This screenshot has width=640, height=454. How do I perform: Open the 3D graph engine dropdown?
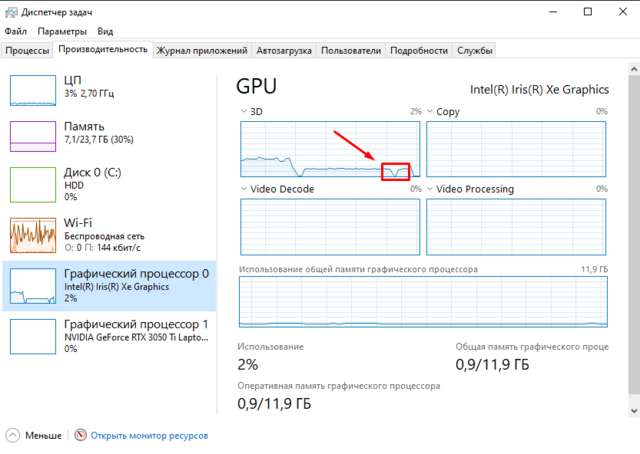click(x=245, y=111)
